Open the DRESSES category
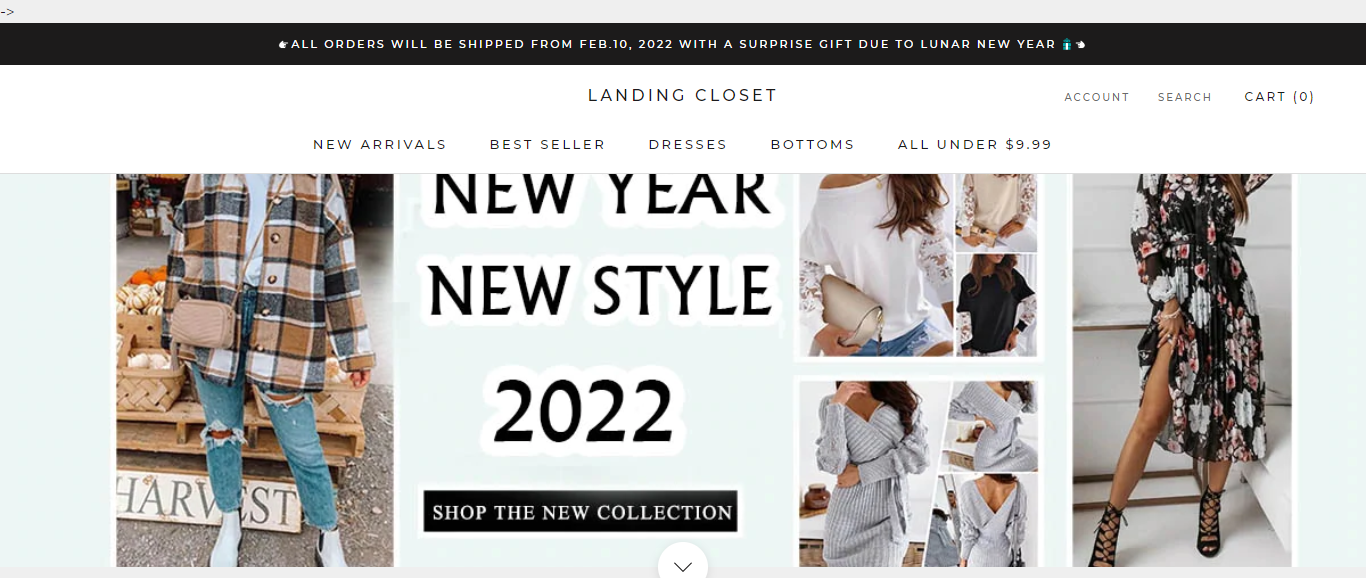The height and width of the screenshot is (578, 1366). coord(688,144)
